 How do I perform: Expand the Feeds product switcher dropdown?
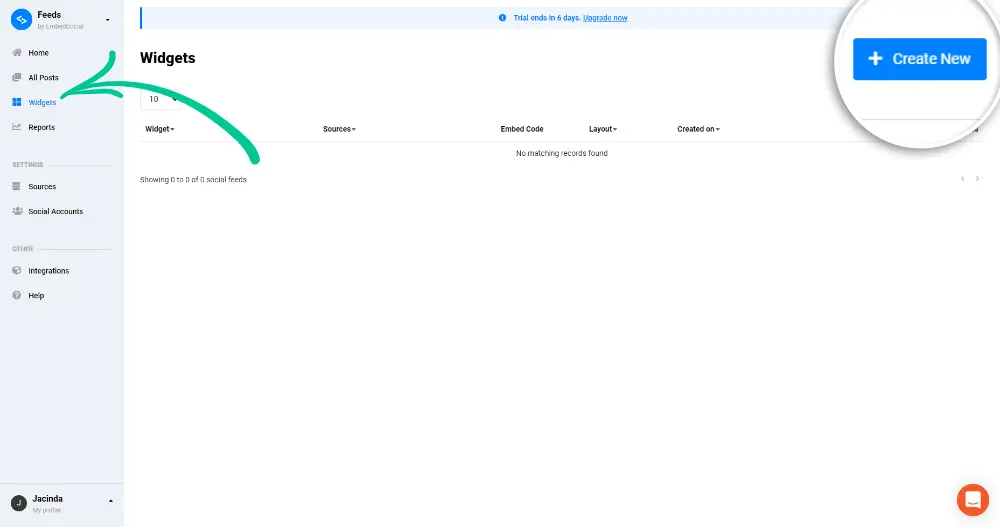coord(108,20)
